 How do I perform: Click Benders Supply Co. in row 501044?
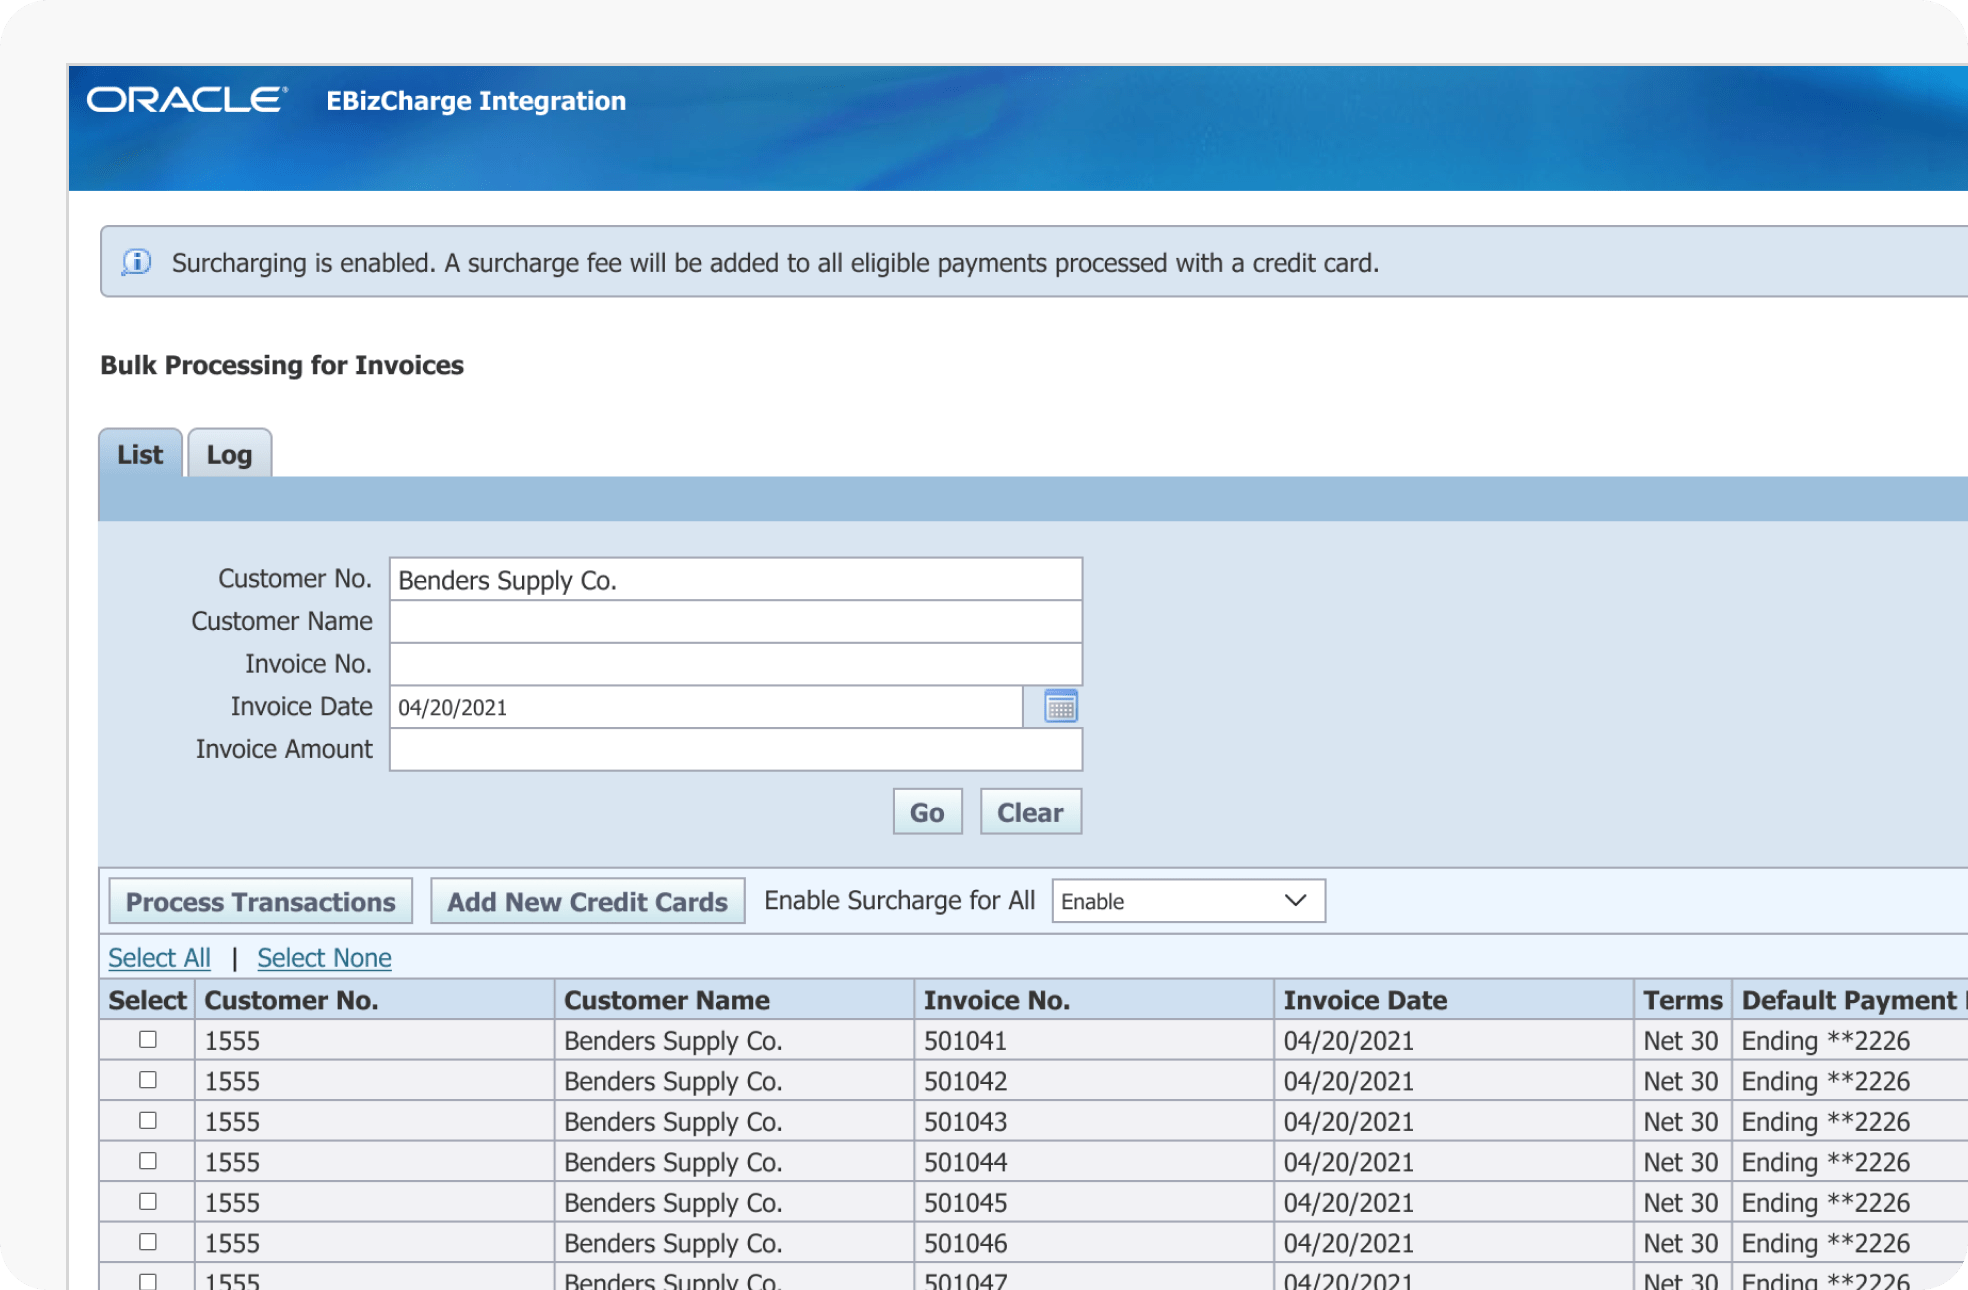(673, 1162)
